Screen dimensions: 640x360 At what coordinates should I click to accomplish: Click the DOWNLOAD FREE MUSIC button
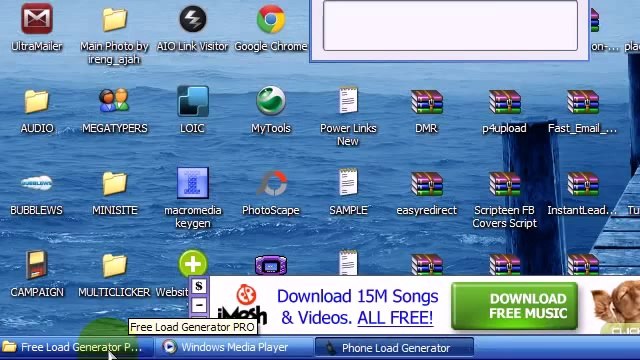click(514, 306)
